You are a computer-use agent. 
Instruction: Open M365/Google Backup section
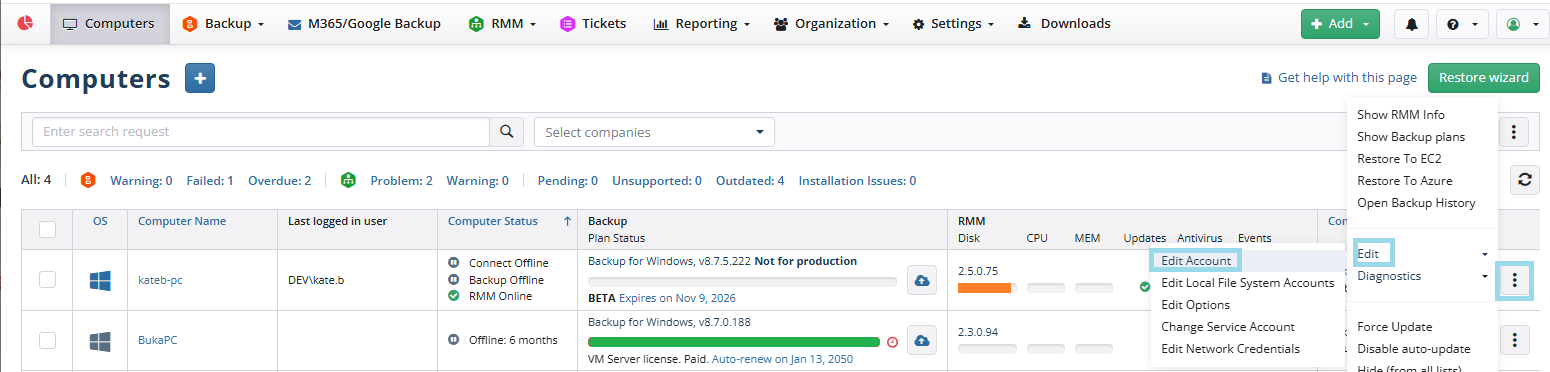click(x=364, y=23)
